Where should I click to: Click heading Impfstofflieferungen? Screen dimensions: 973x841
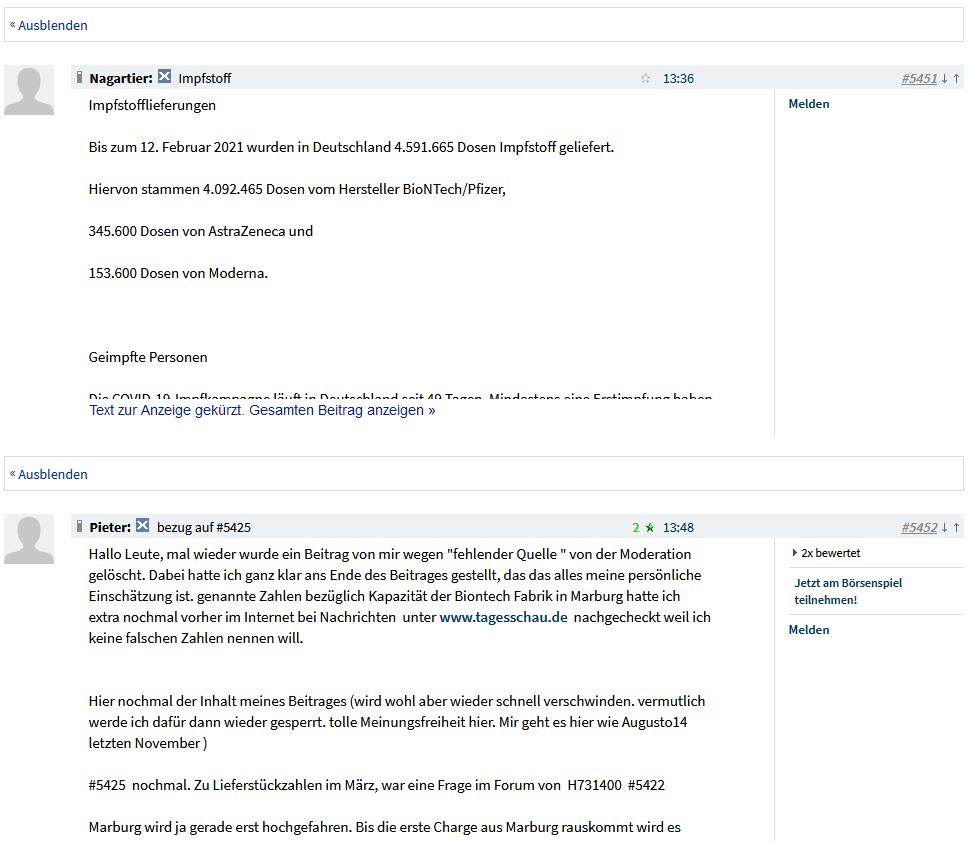152,105
